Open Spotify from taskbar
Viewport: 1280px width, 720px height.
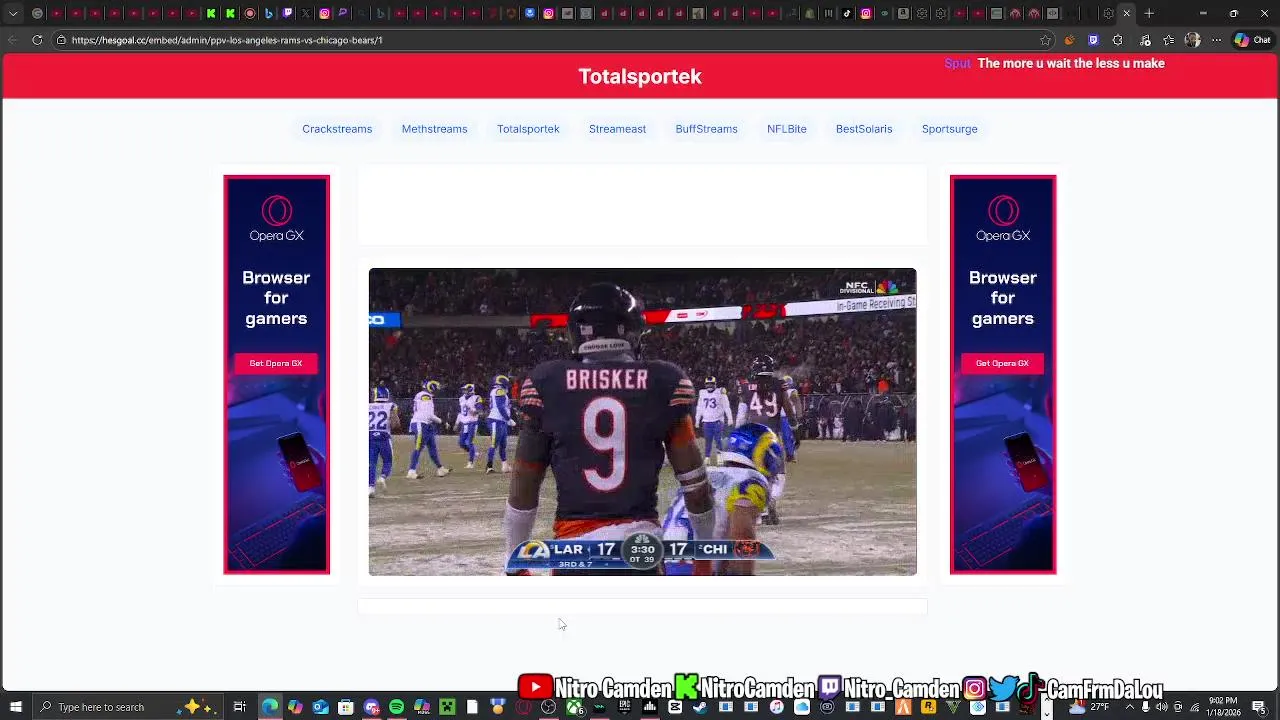coord(397,707)
